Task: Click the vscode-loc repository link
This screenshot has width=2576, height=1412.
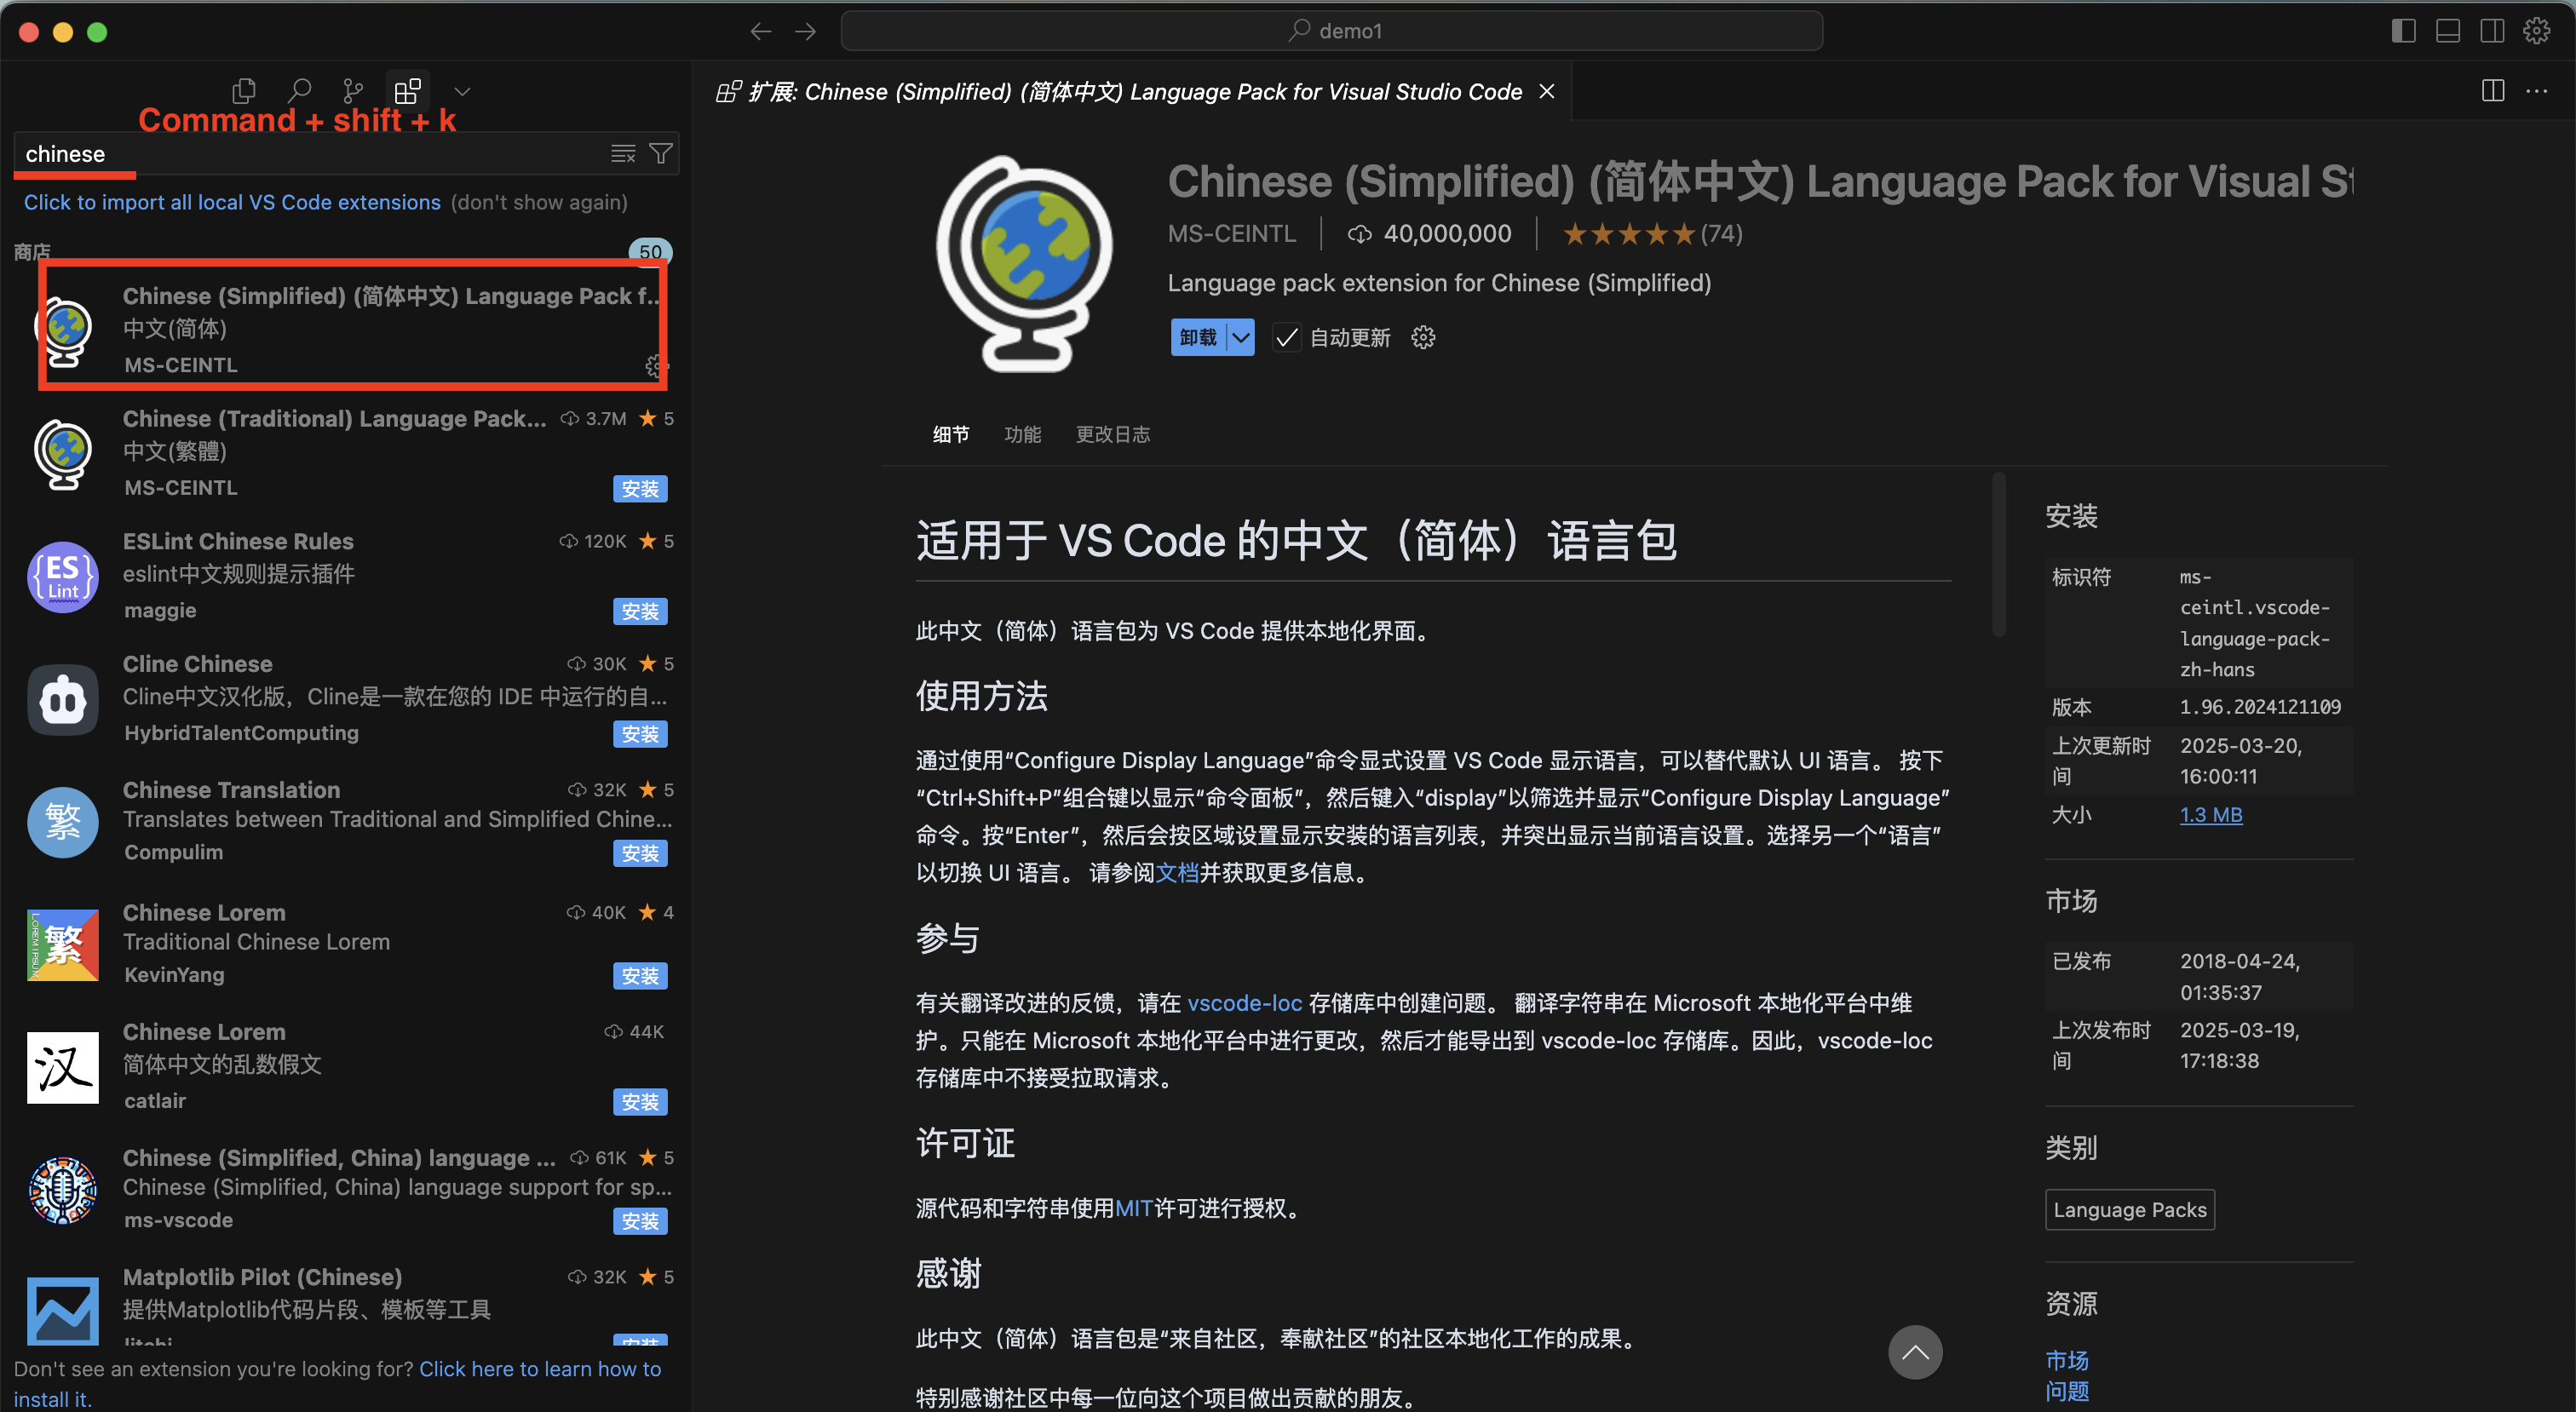Action: coord(1245,1003)
